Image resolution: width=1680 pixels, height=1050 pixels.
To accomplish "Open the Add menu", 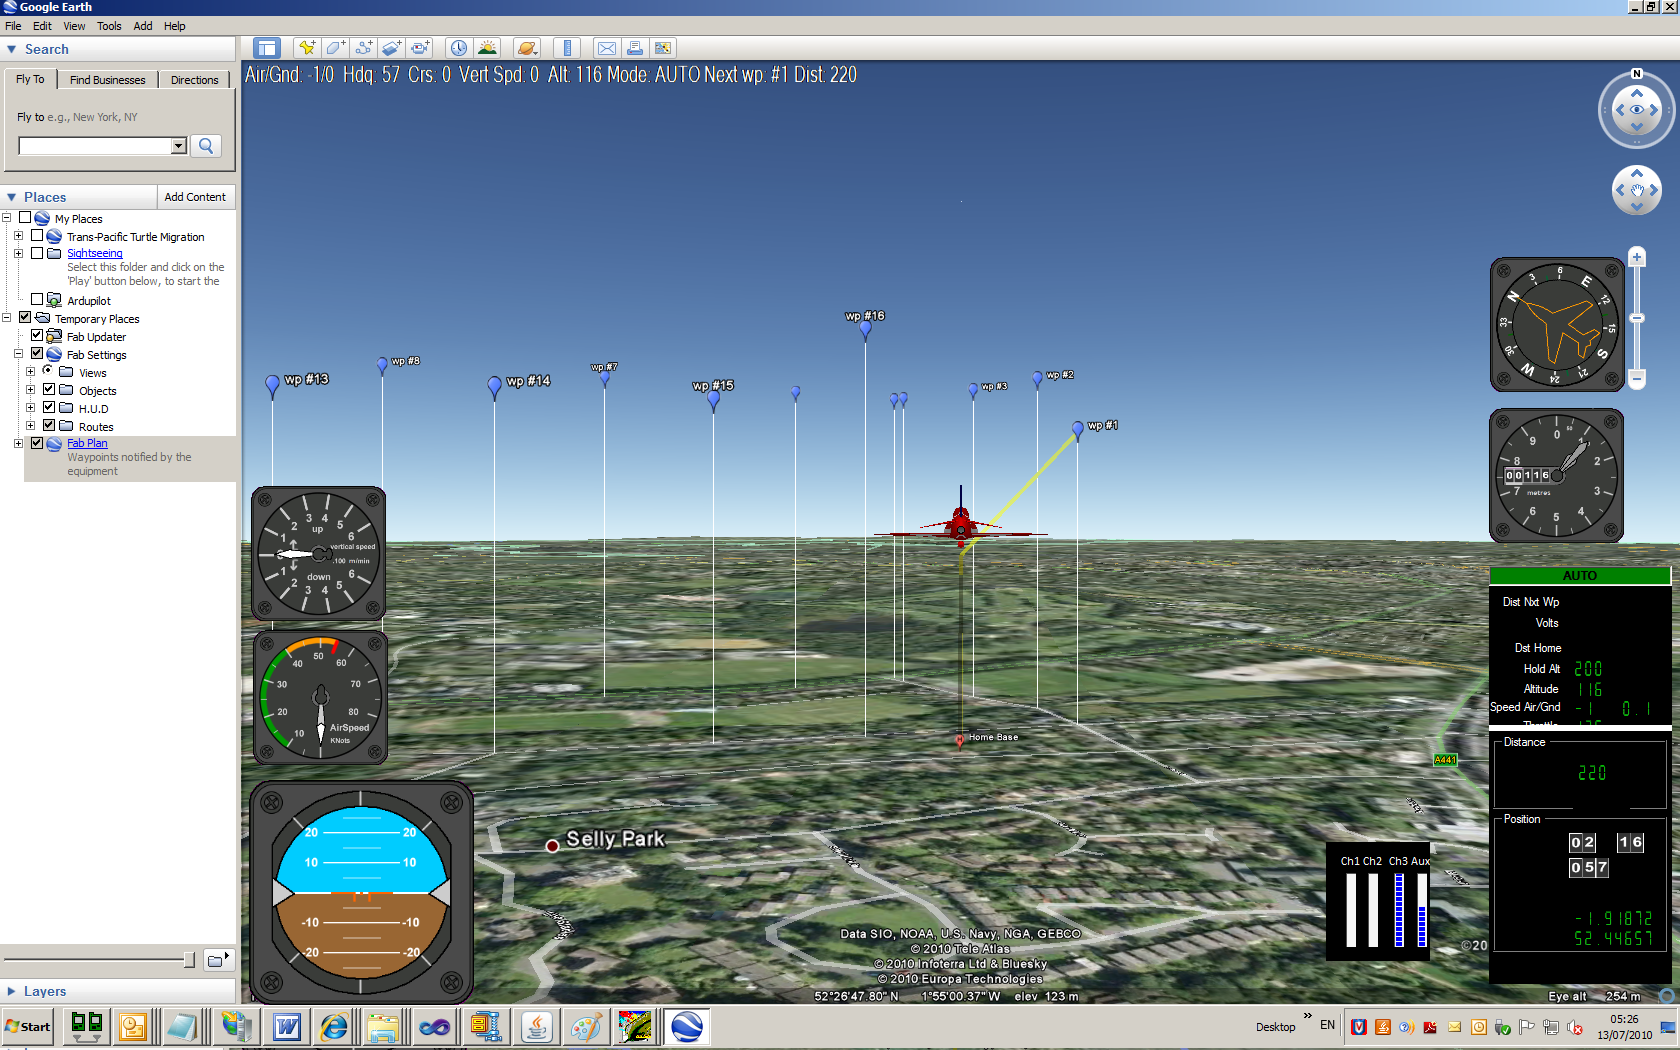I will coord(143,26).
